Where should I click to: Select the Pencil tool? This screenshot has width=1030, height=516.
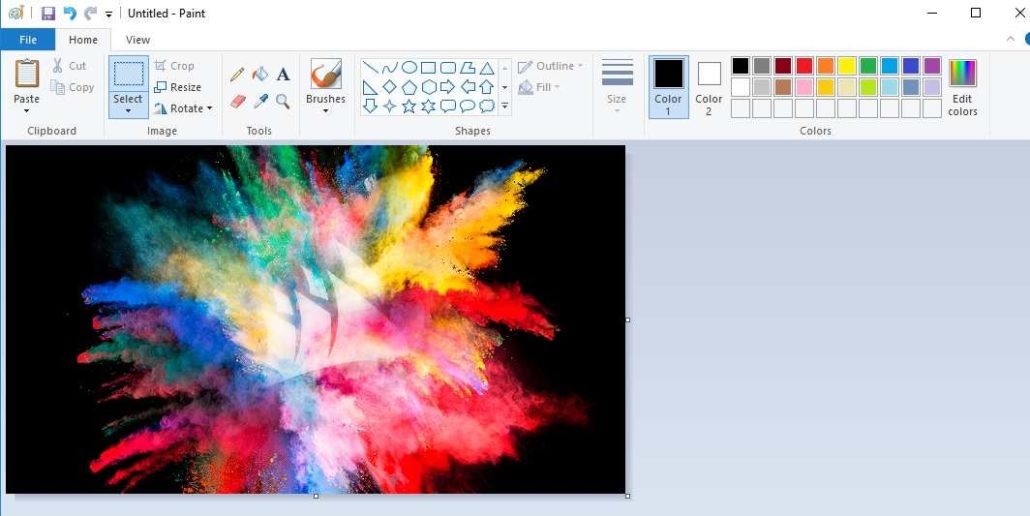pyautogui.click(x=237, y=74)
